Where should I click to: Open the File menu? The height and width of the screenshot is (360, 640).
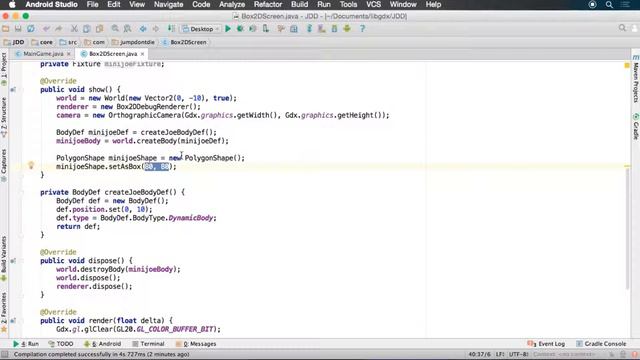[x=92, y=4]
